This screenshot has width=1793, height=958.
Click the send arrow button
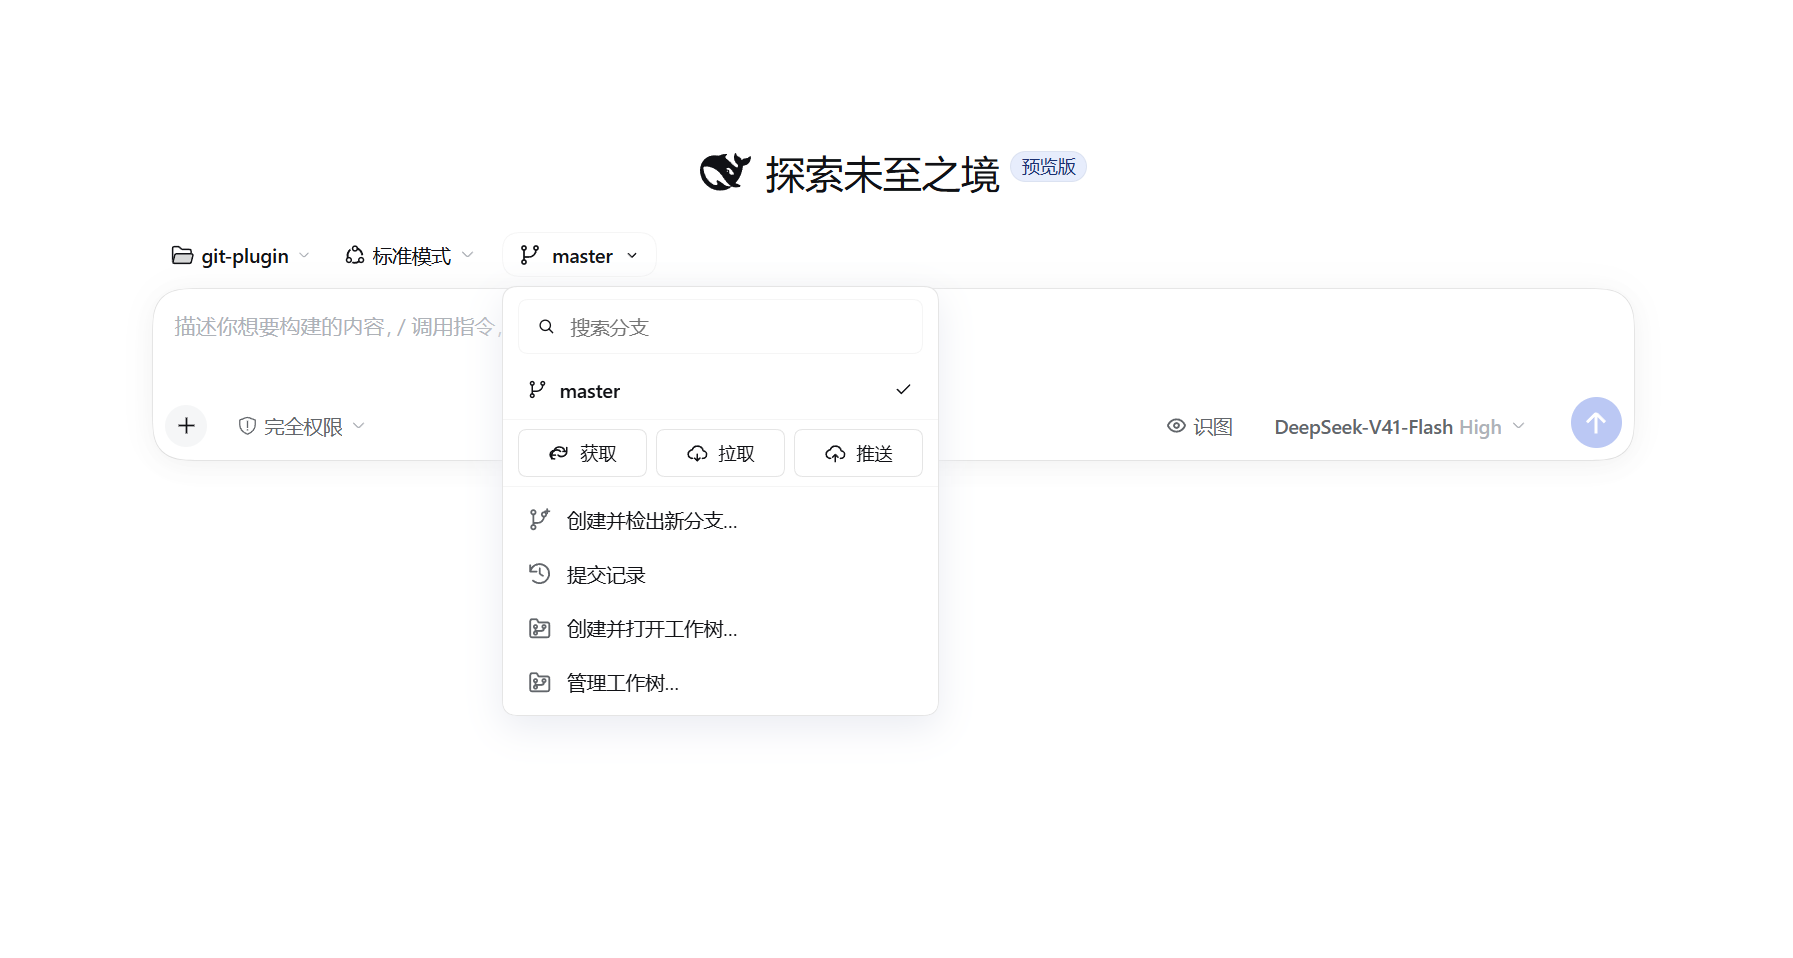(x=1596, y=422)
